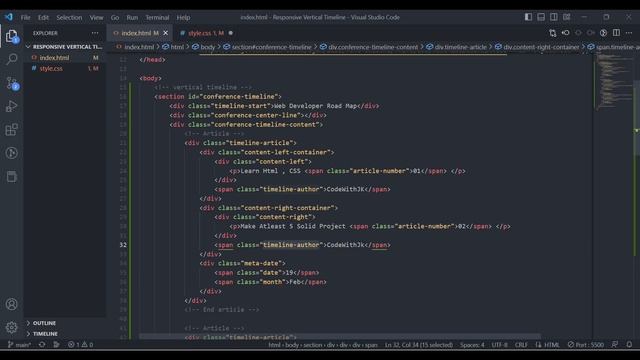Screen dimensions: 640x360
Task: Open the Source Control view
Action: click(x=12, y=83)
